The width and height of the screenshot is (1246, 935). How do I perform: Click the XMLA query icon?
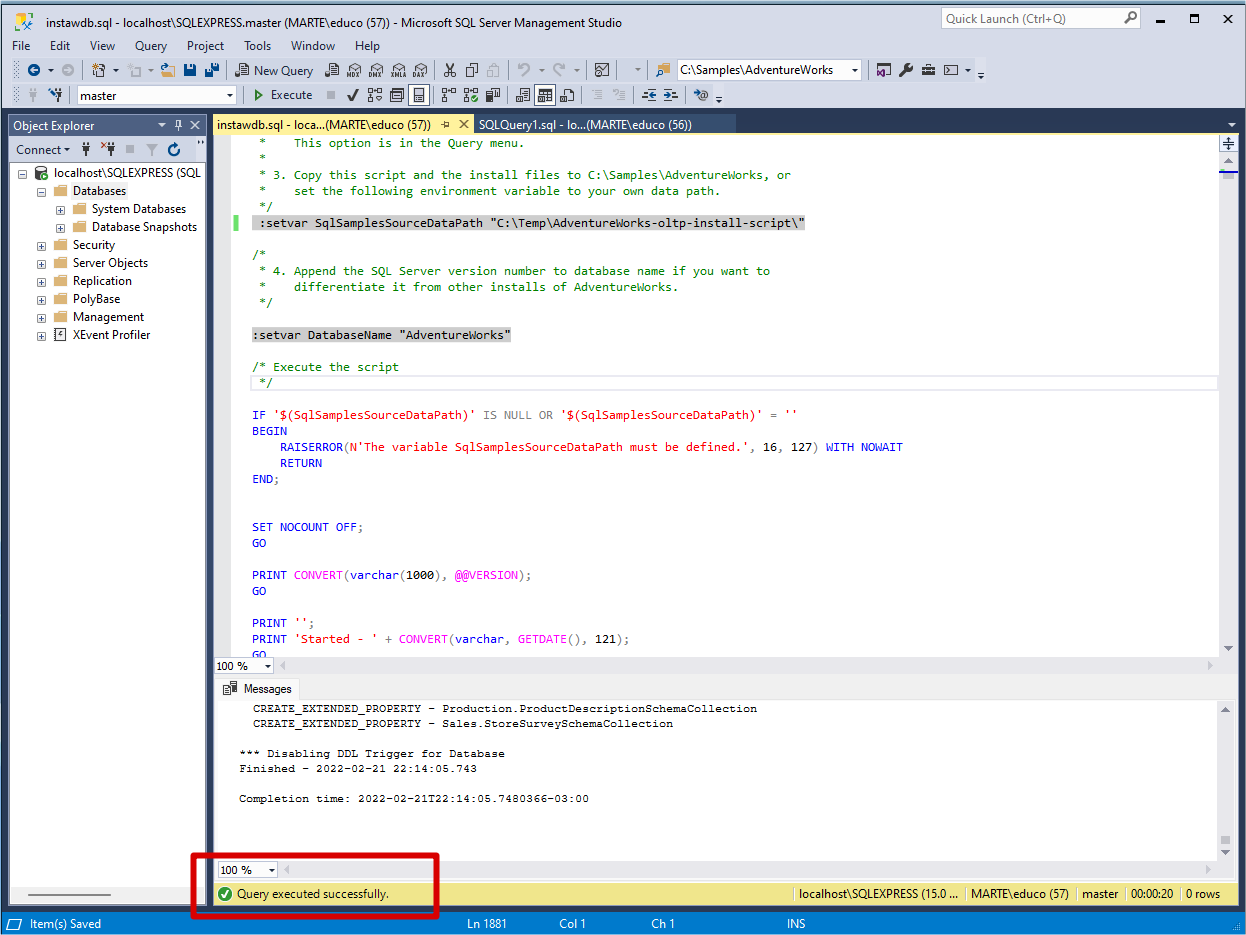pos(398,70)
